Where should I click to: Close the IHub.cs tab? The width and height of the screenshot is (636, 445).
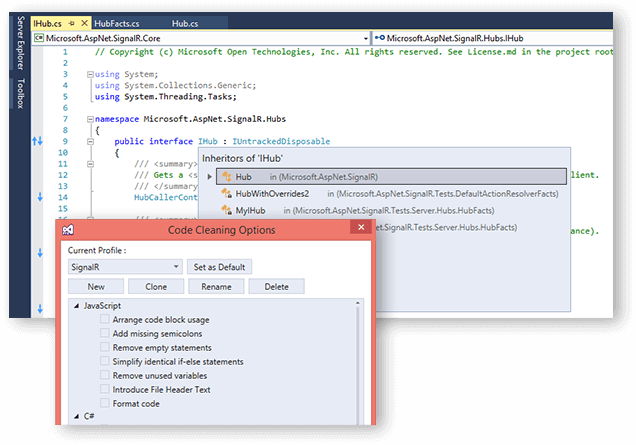[x=84, y=23]
